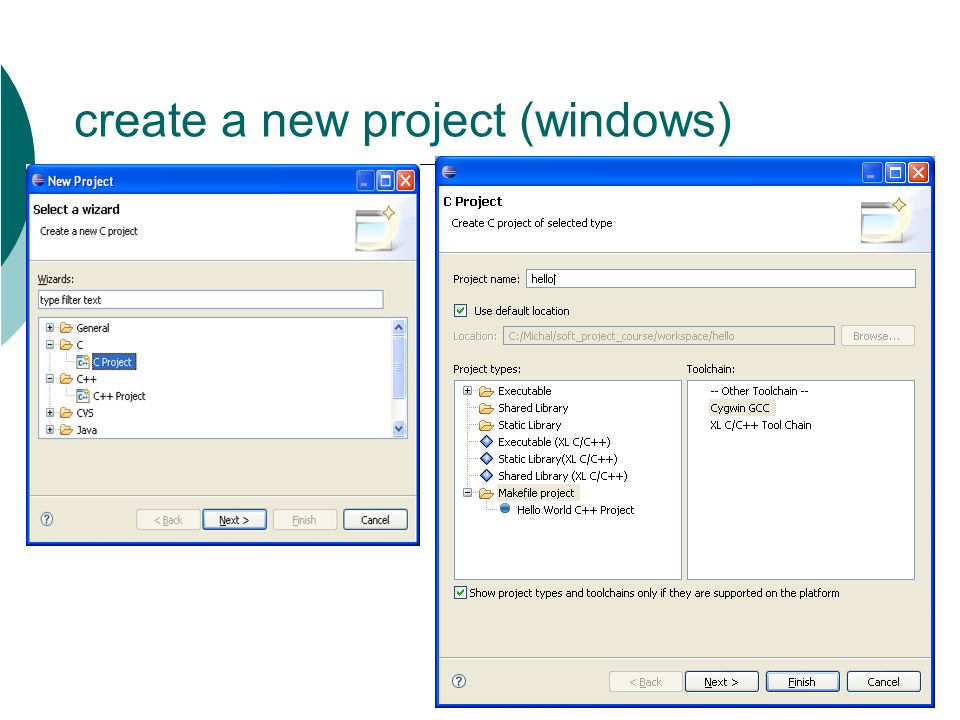Click scroll up arrow in wizards list
Viewport: 960px width, 720px height.
tap(399, 328)
